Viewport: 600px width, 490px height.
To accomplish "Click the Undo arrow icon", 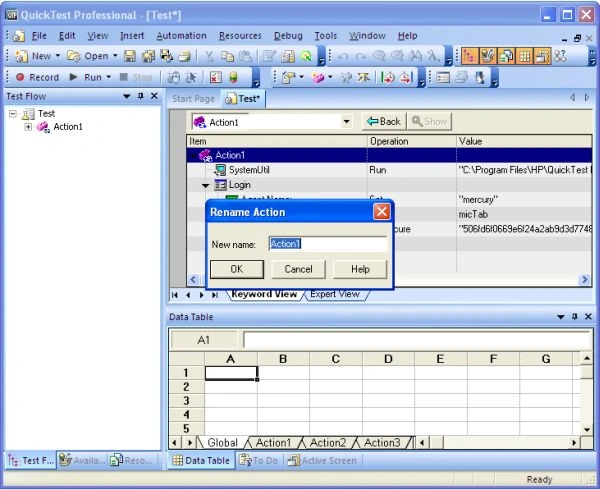I will [x=343, y=57].
